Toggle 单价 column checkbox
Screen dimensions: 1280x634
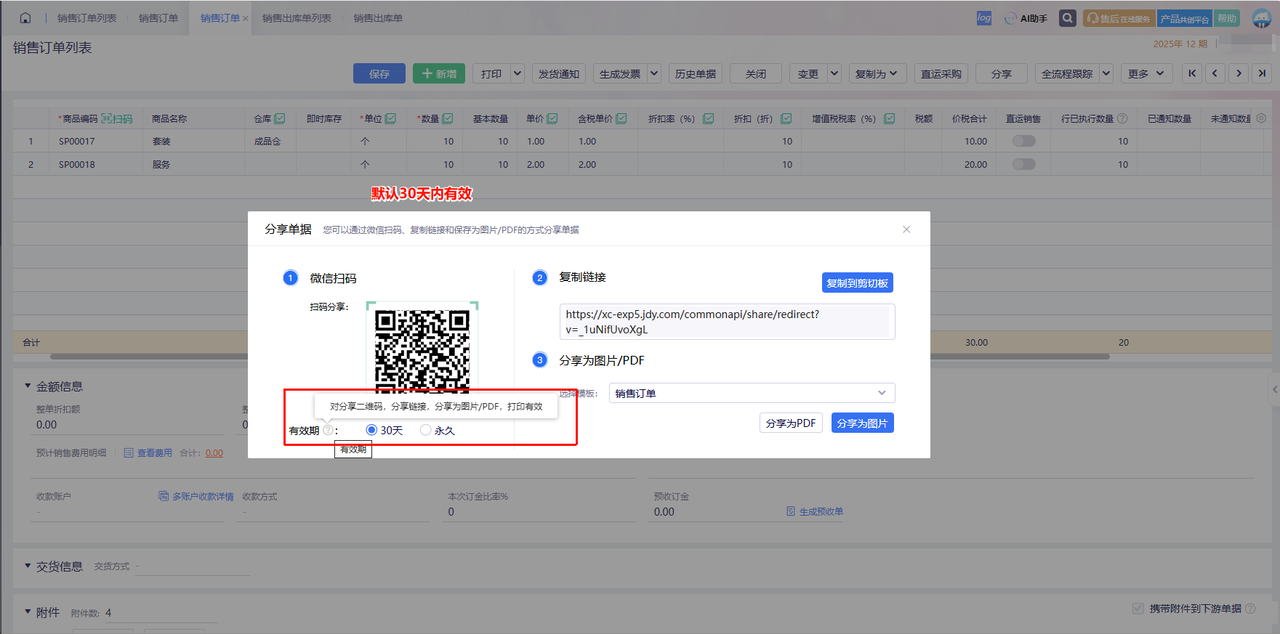click(x=553, y=118)
